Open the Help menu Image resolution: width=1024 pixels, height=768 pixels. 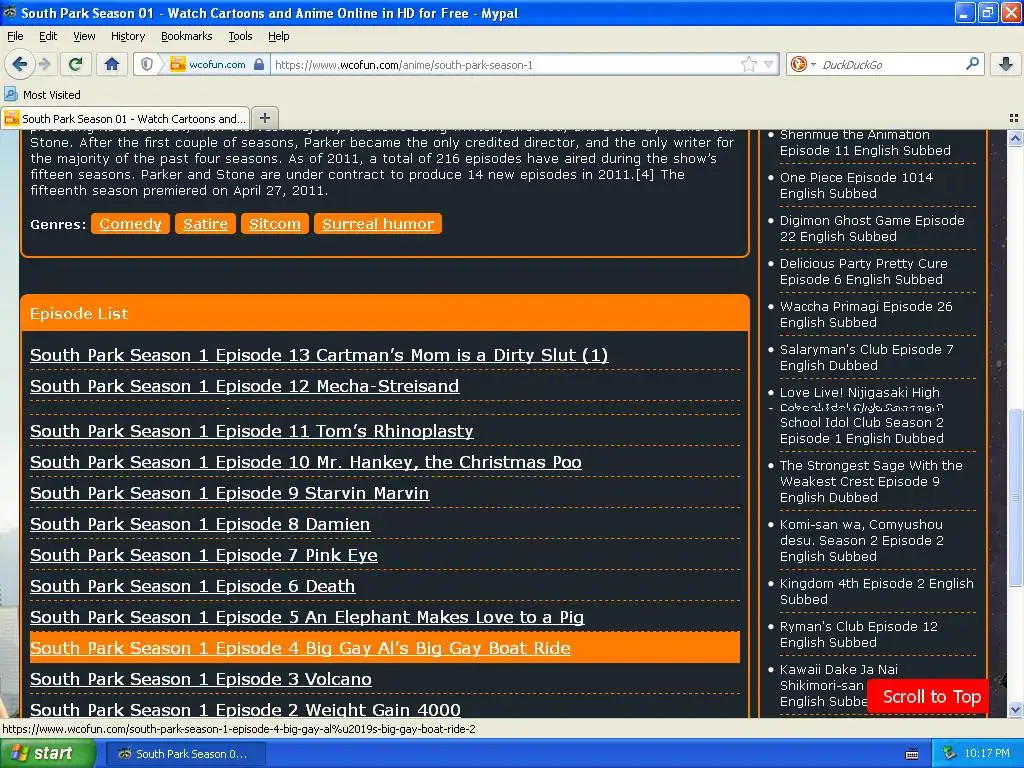(x=278, y=36)
